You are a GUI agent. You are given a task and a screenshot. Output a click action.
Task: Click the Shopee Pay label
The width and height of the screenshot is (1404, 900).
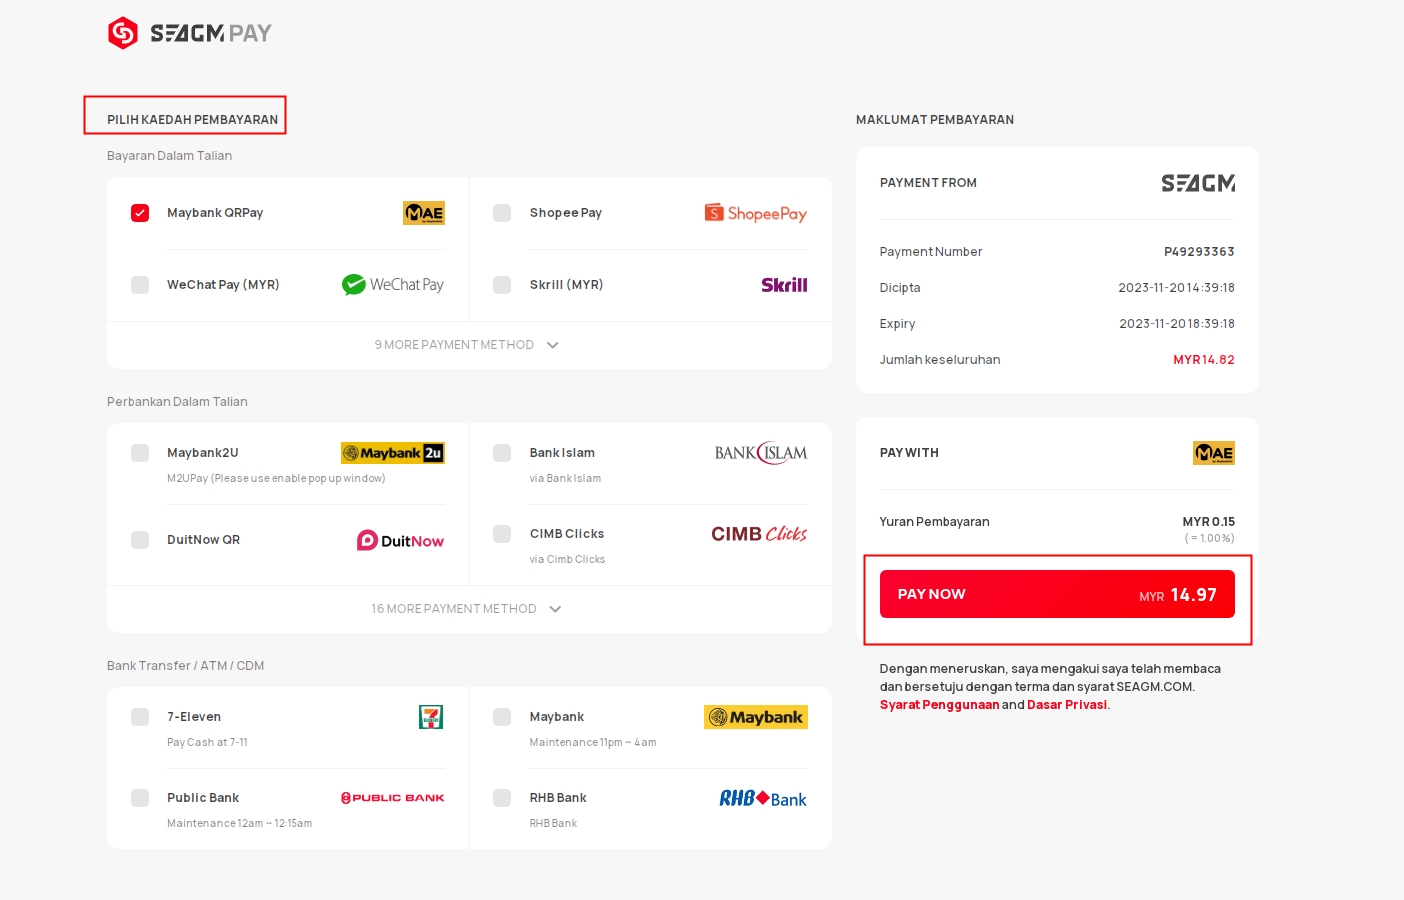566,213
